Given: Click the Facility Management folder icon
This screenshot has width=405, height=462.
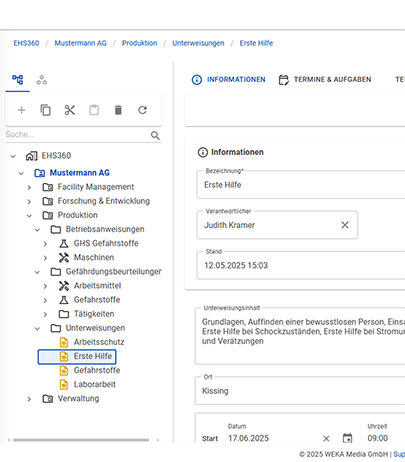Looking at the screenshot, I should click(x=48, y=187).
